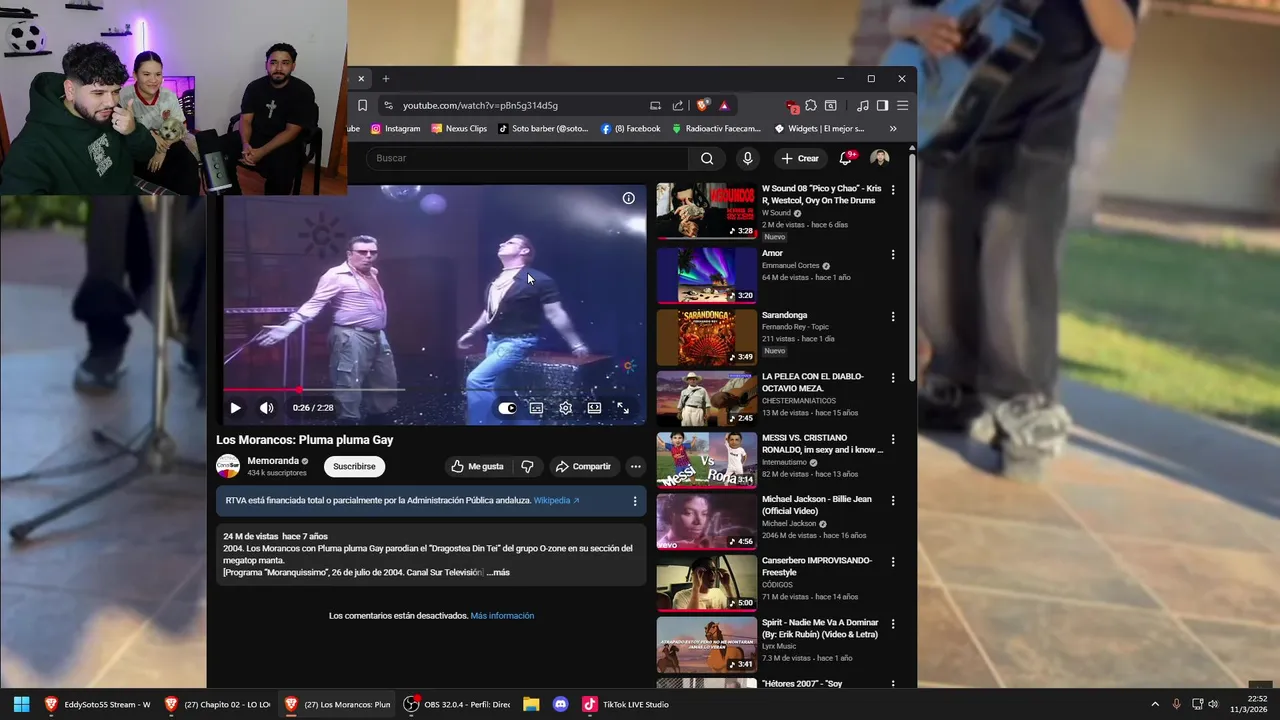
Task: Switch to EddySoto55 Stream taskbar window
Action: click(x=97, y=704)
